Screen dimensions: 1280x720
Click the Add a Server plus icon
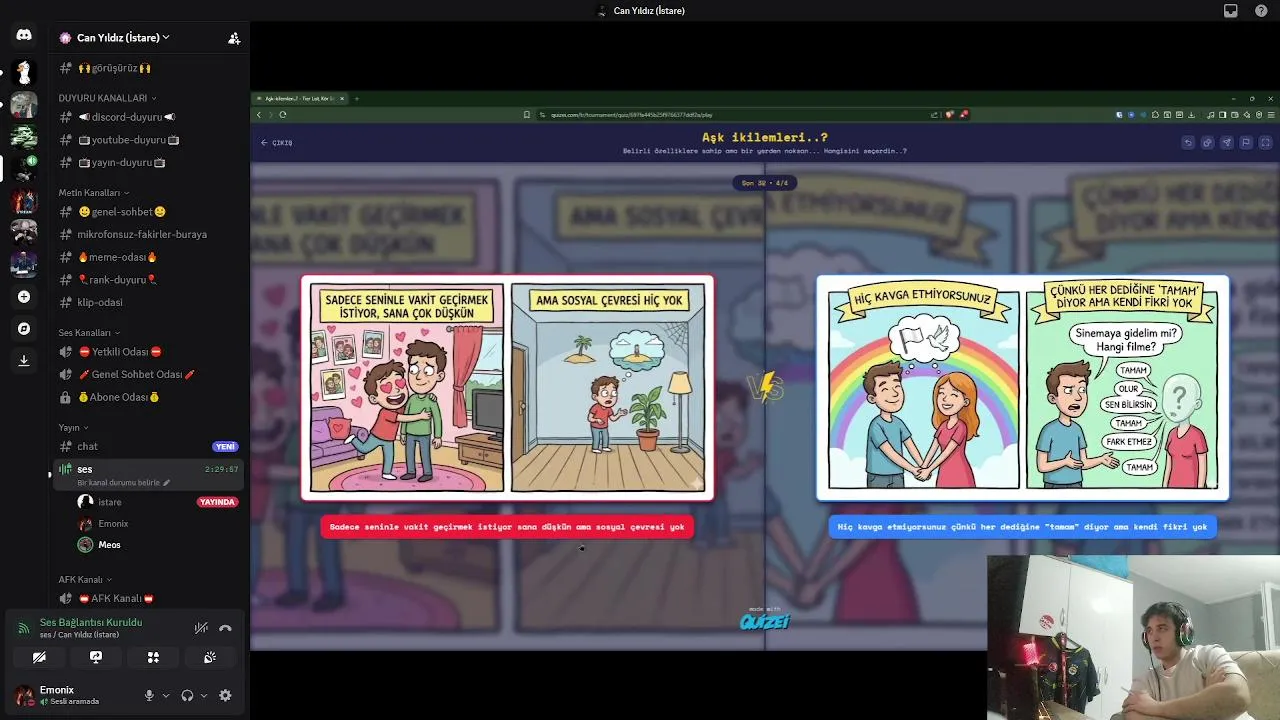(x=24, y=297)
